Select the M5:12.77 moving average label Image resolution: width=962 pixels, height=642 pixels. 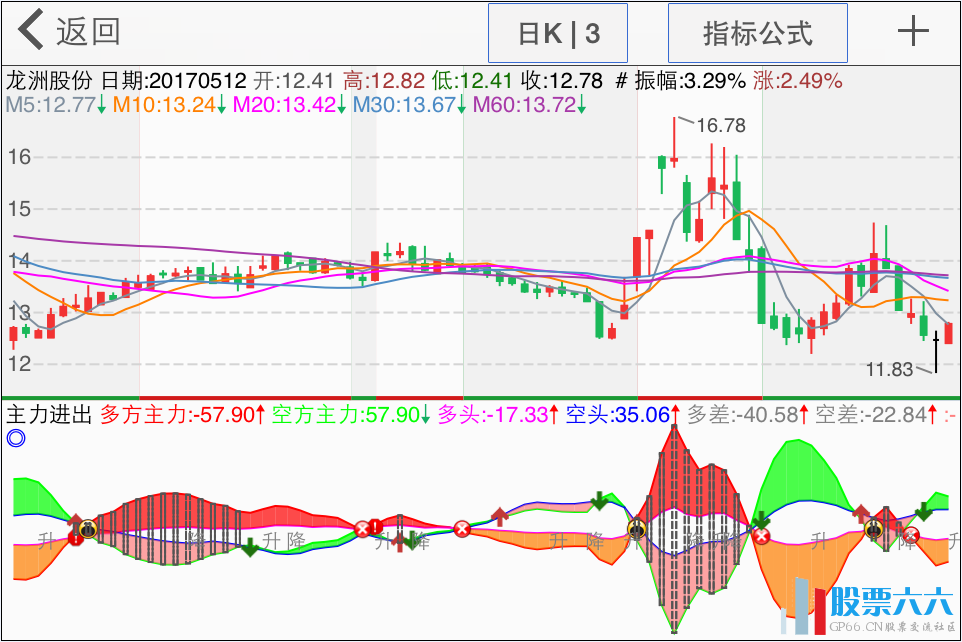click(x=51, y=104)
